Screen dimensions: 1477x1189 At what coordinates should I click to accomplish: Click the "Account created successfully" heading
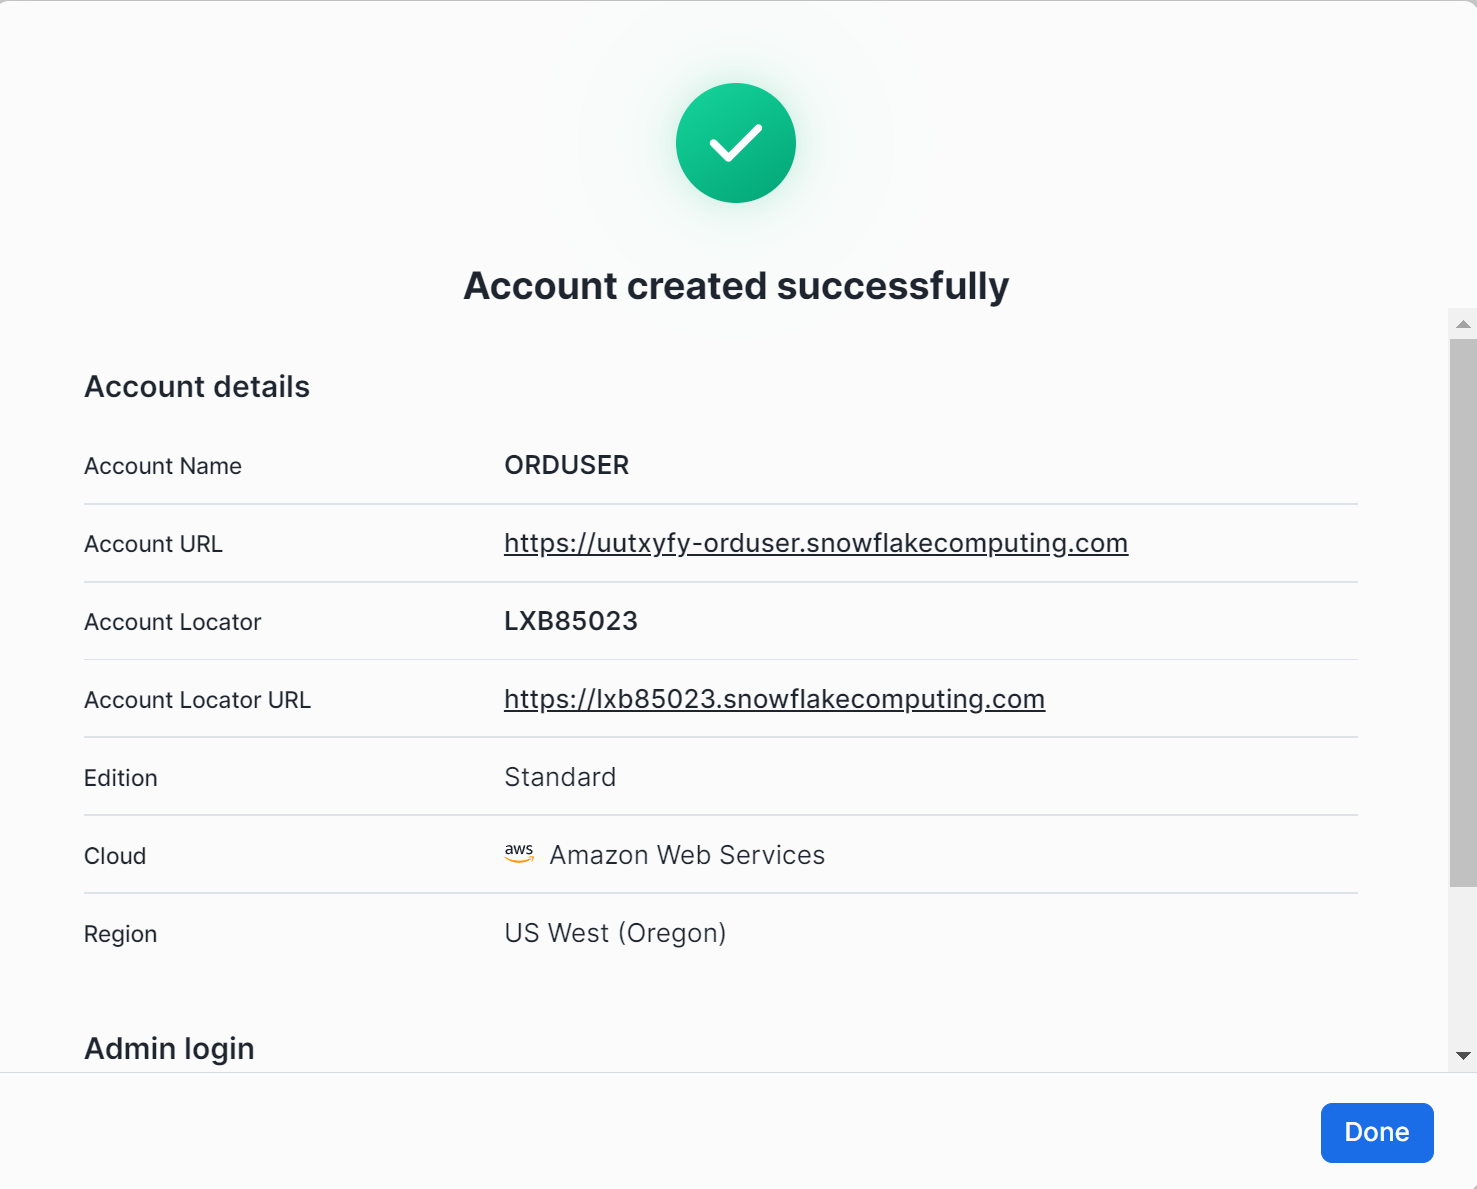pyautogui.click(x=736, y=286)
